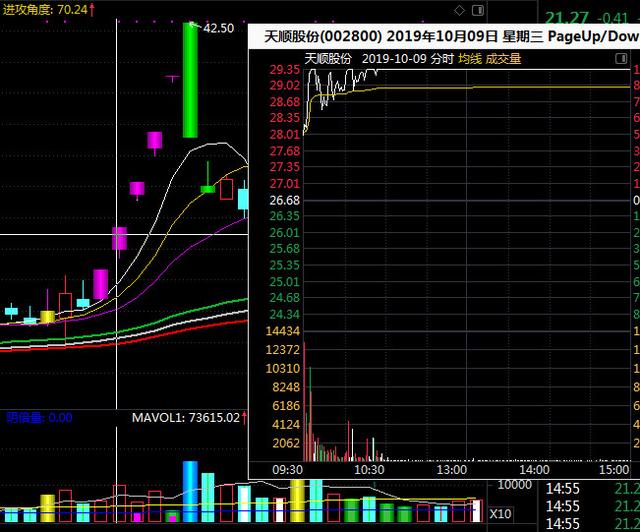640x532 pixels.
Task: Click the 10000 volume scale label
Action: click(515, 485)
